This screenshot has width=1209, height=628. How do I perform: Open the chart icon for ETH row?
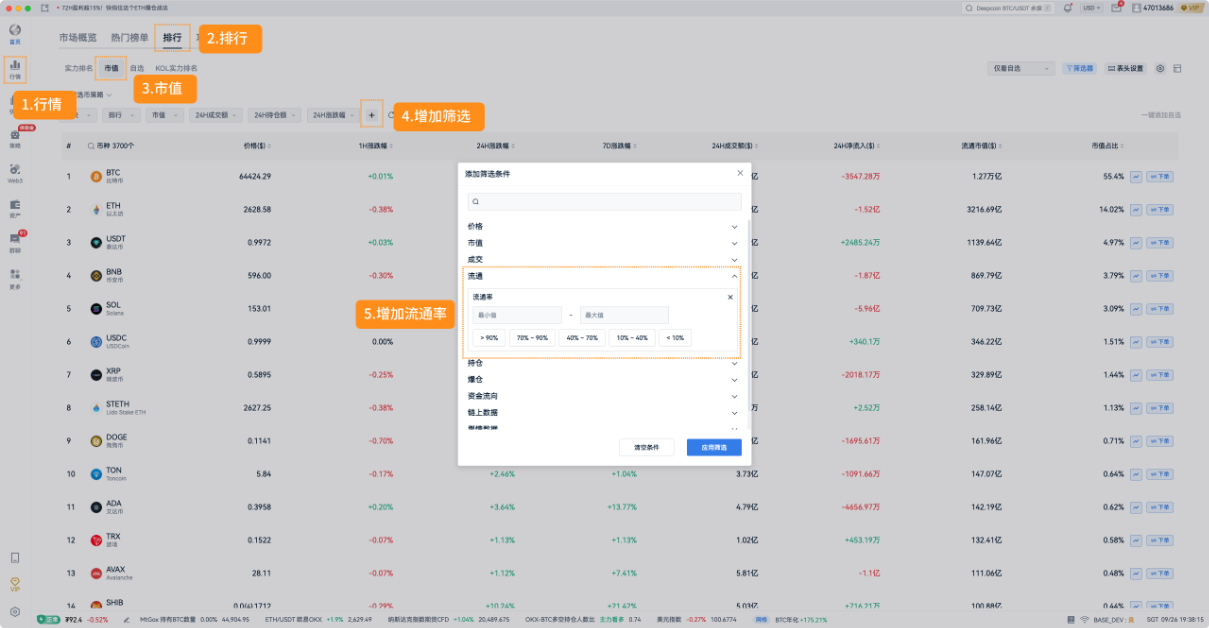[x=1136, y=209]
